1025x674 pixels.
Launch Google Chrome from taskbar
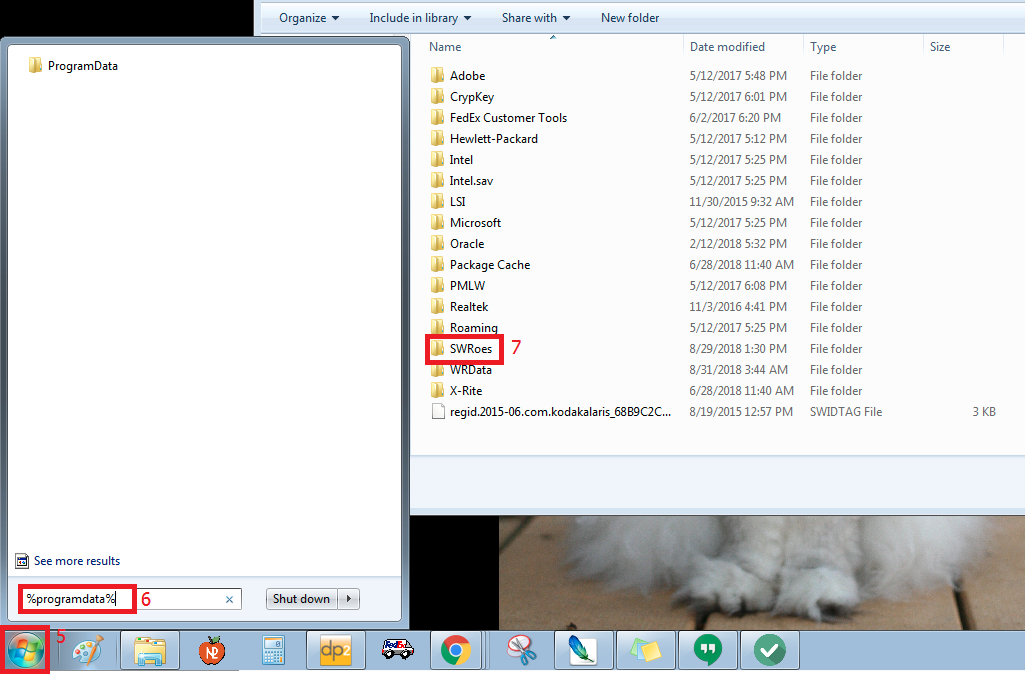click(x=456, y=651)
